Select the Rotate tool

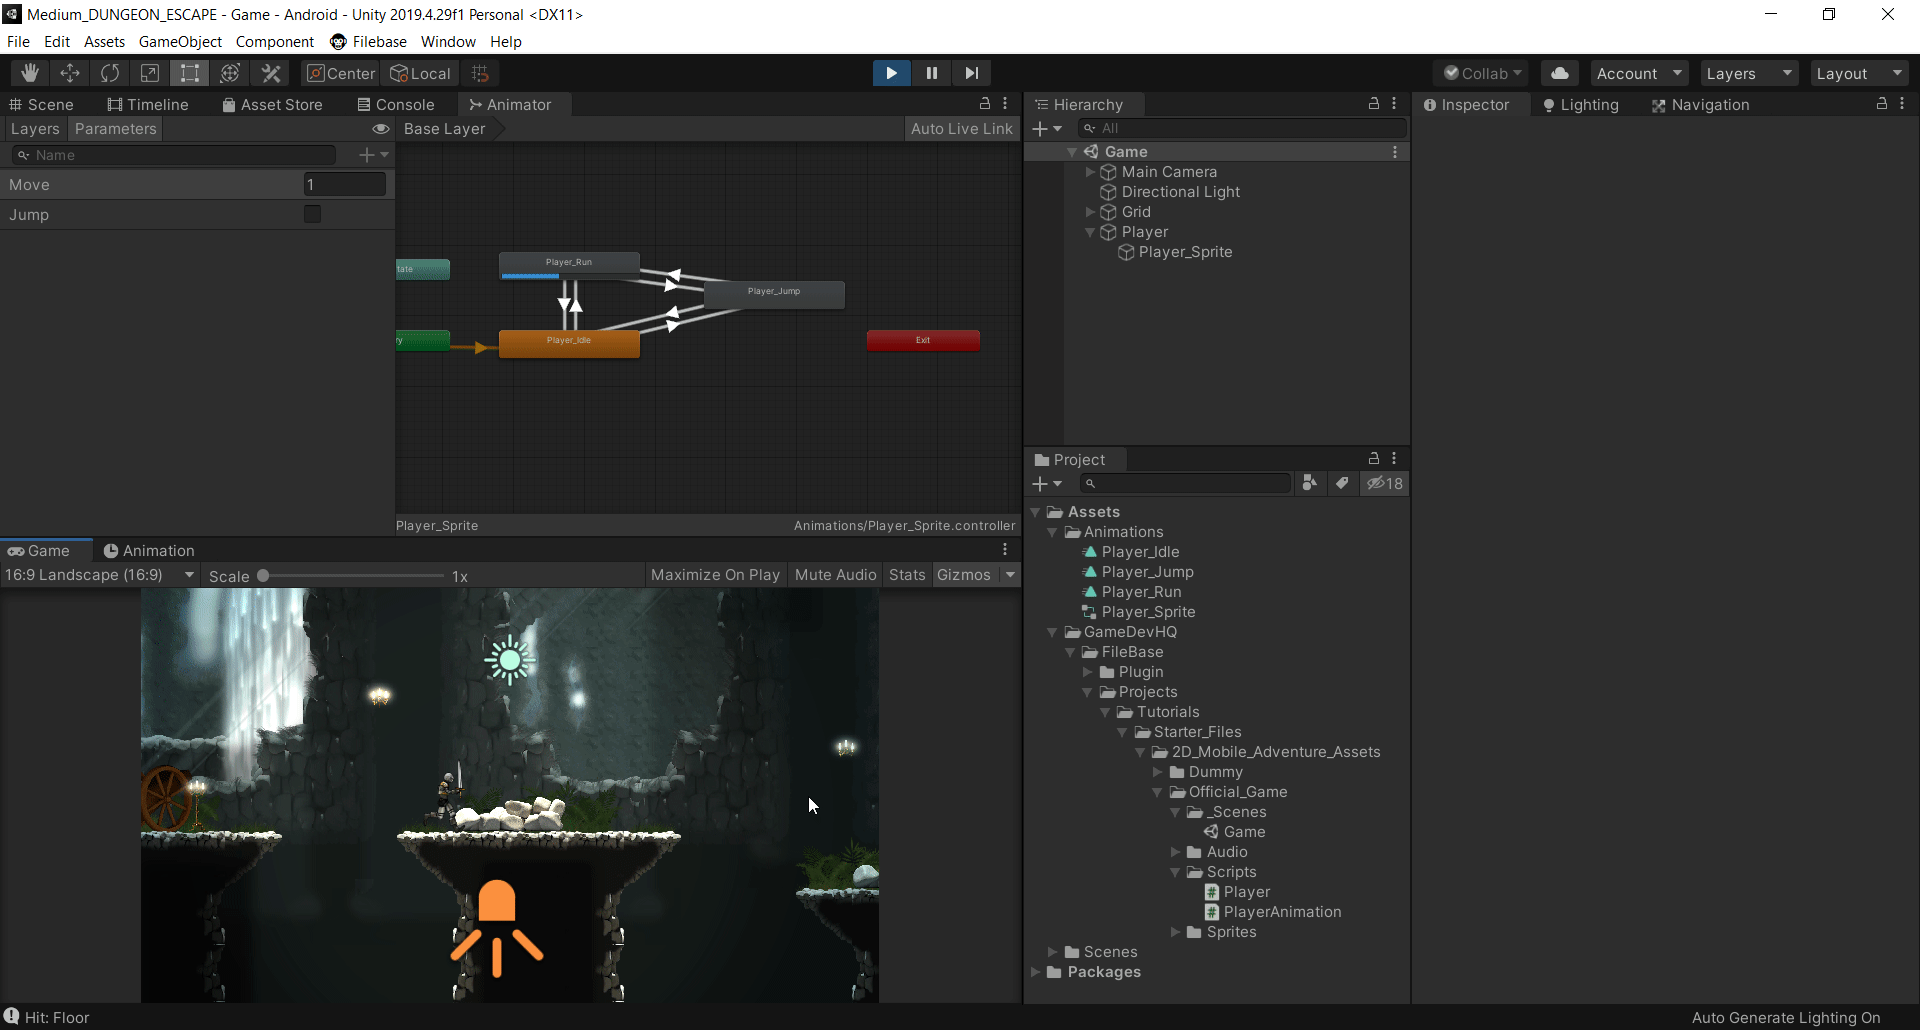click(x=109, y=72)
